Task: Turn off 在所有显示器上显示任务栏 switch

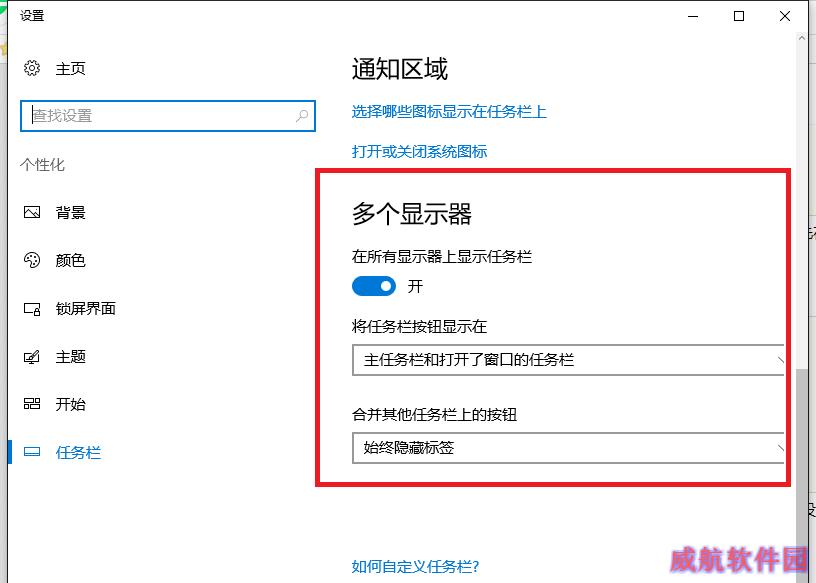Action: [374, 286]
